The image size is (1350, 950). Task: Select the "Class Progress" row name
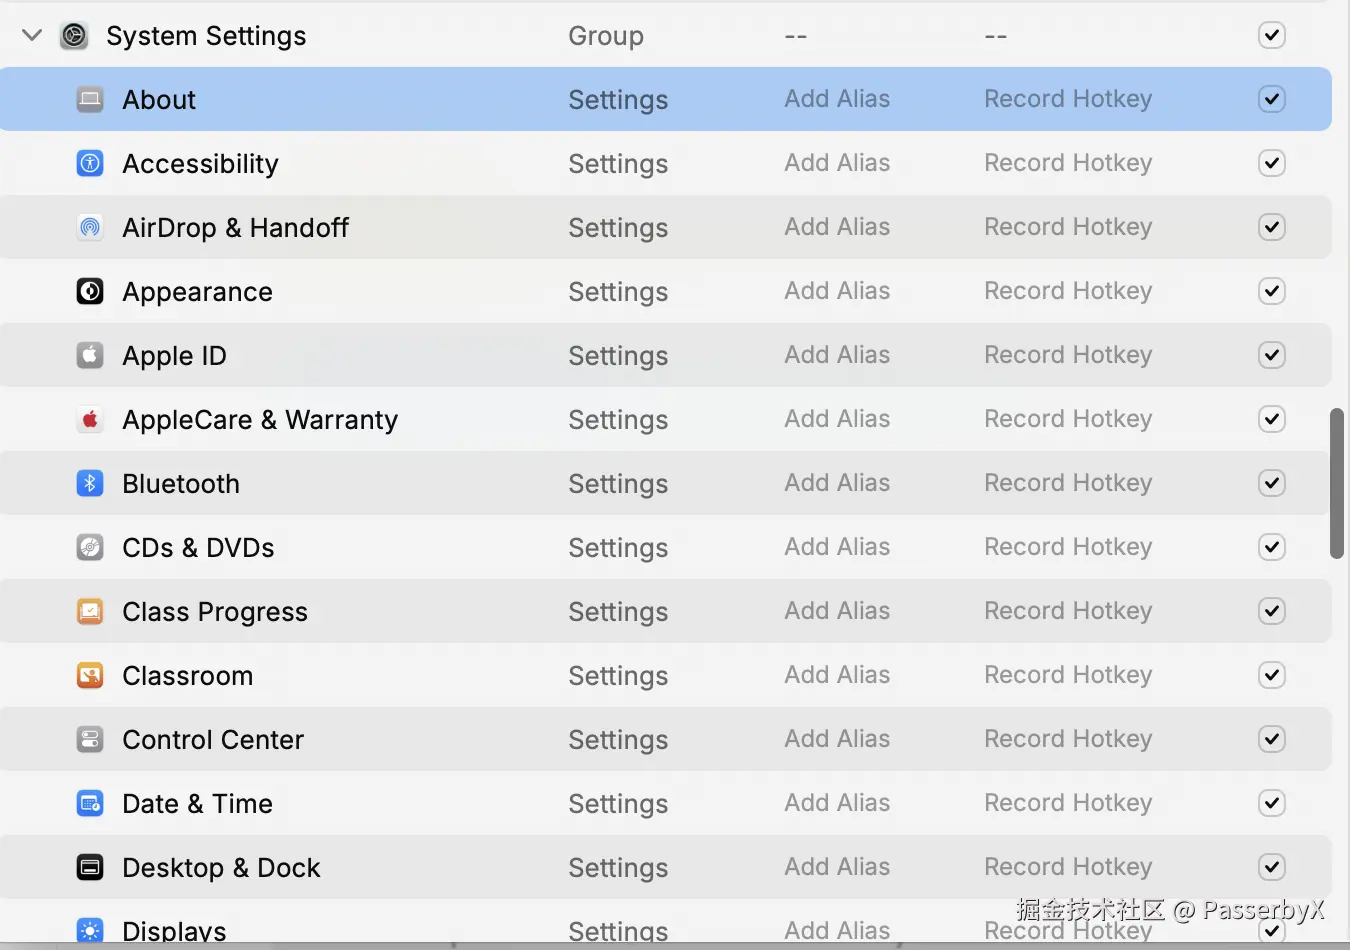coord(215,612)
